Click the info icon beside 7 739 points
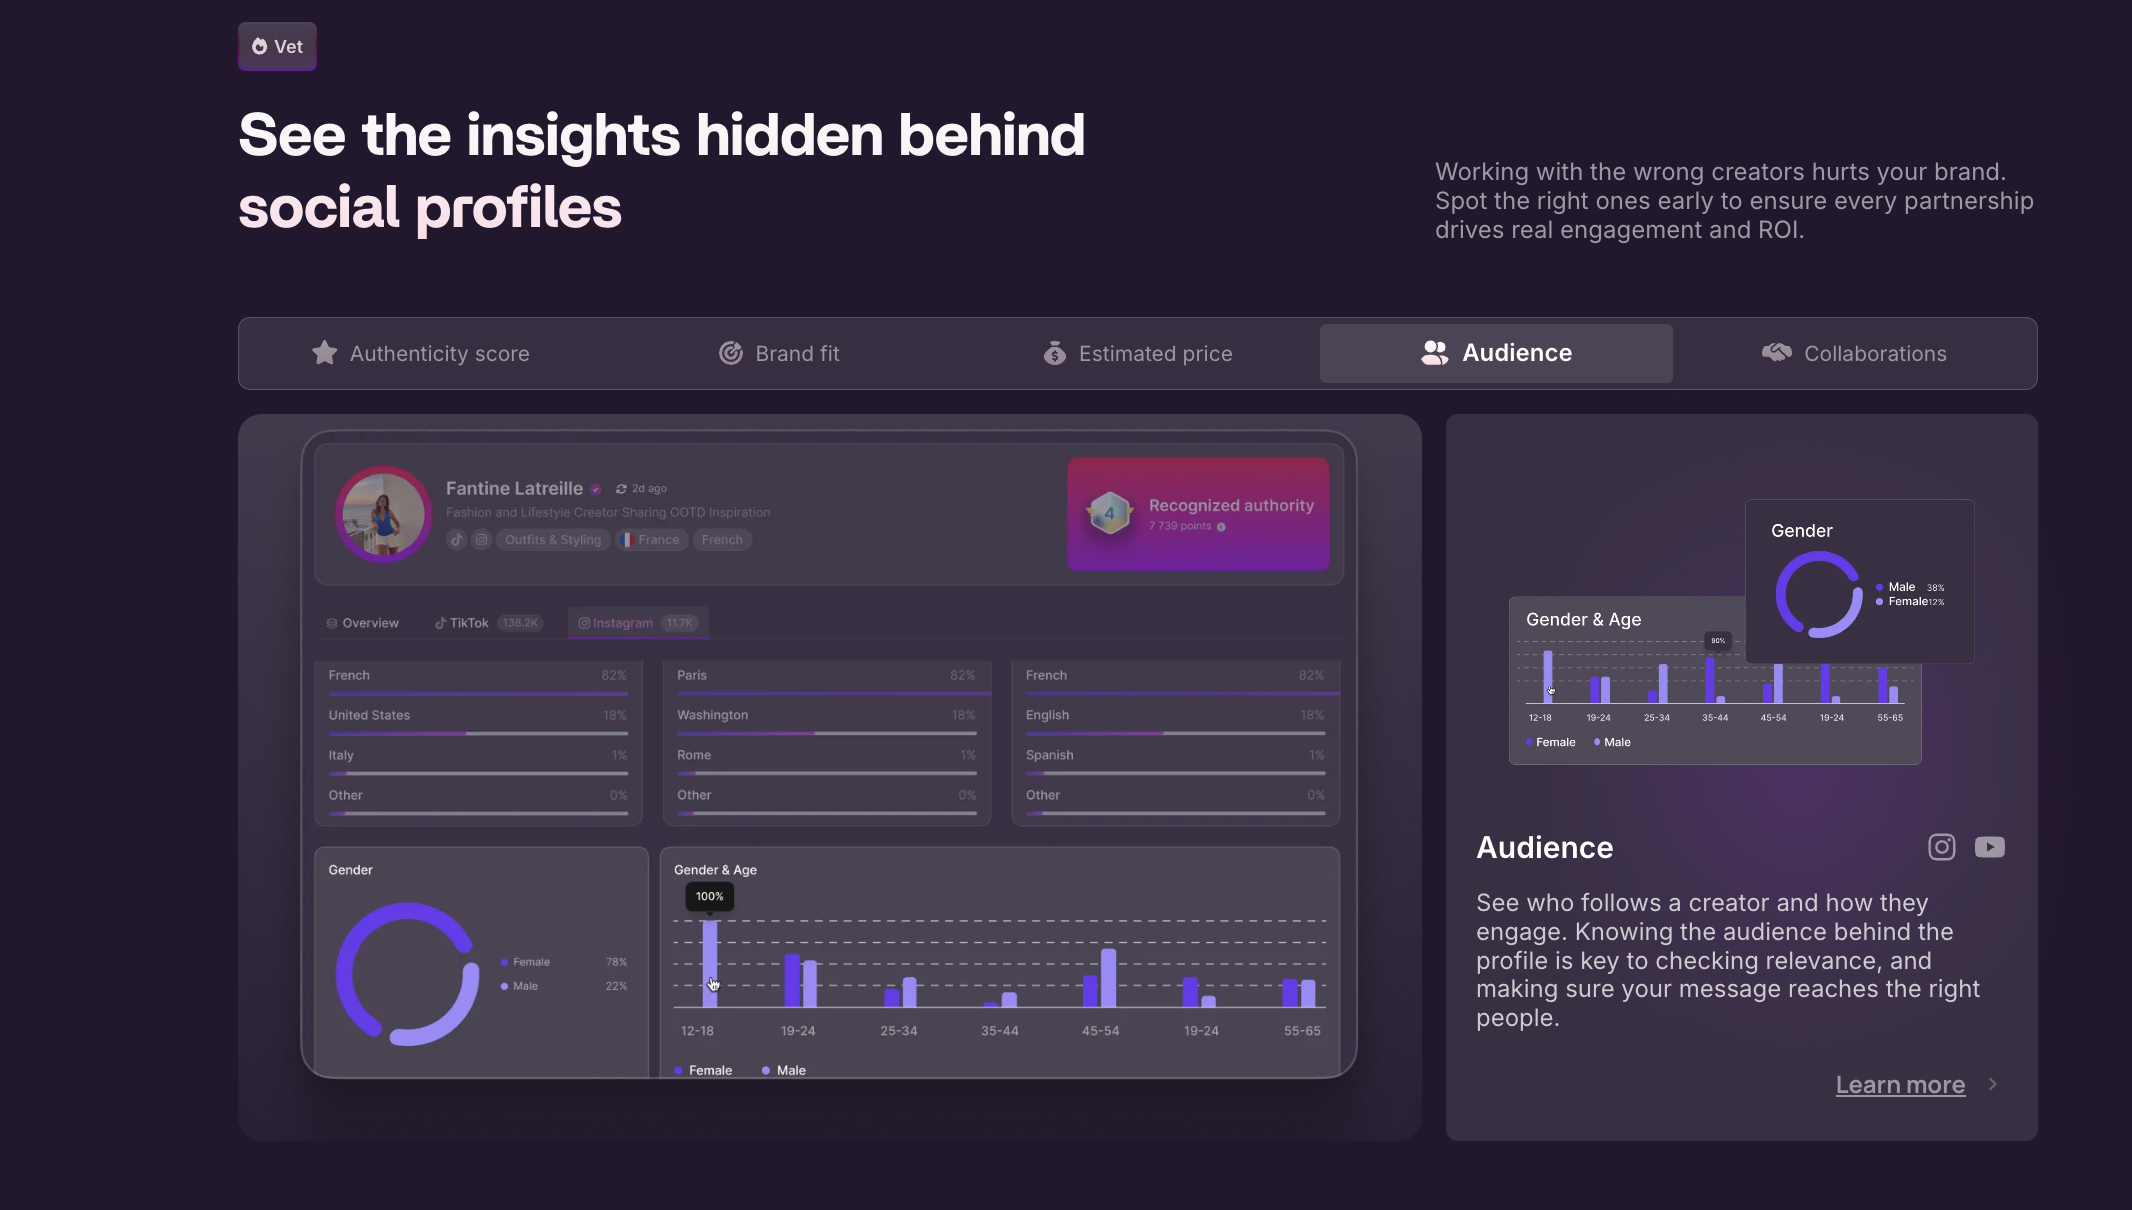 (x=1221, y=527)
